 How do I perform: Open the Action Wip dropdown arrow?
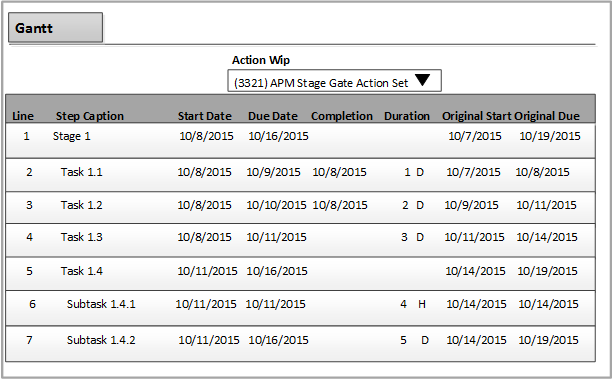click(x=423, y=80)
